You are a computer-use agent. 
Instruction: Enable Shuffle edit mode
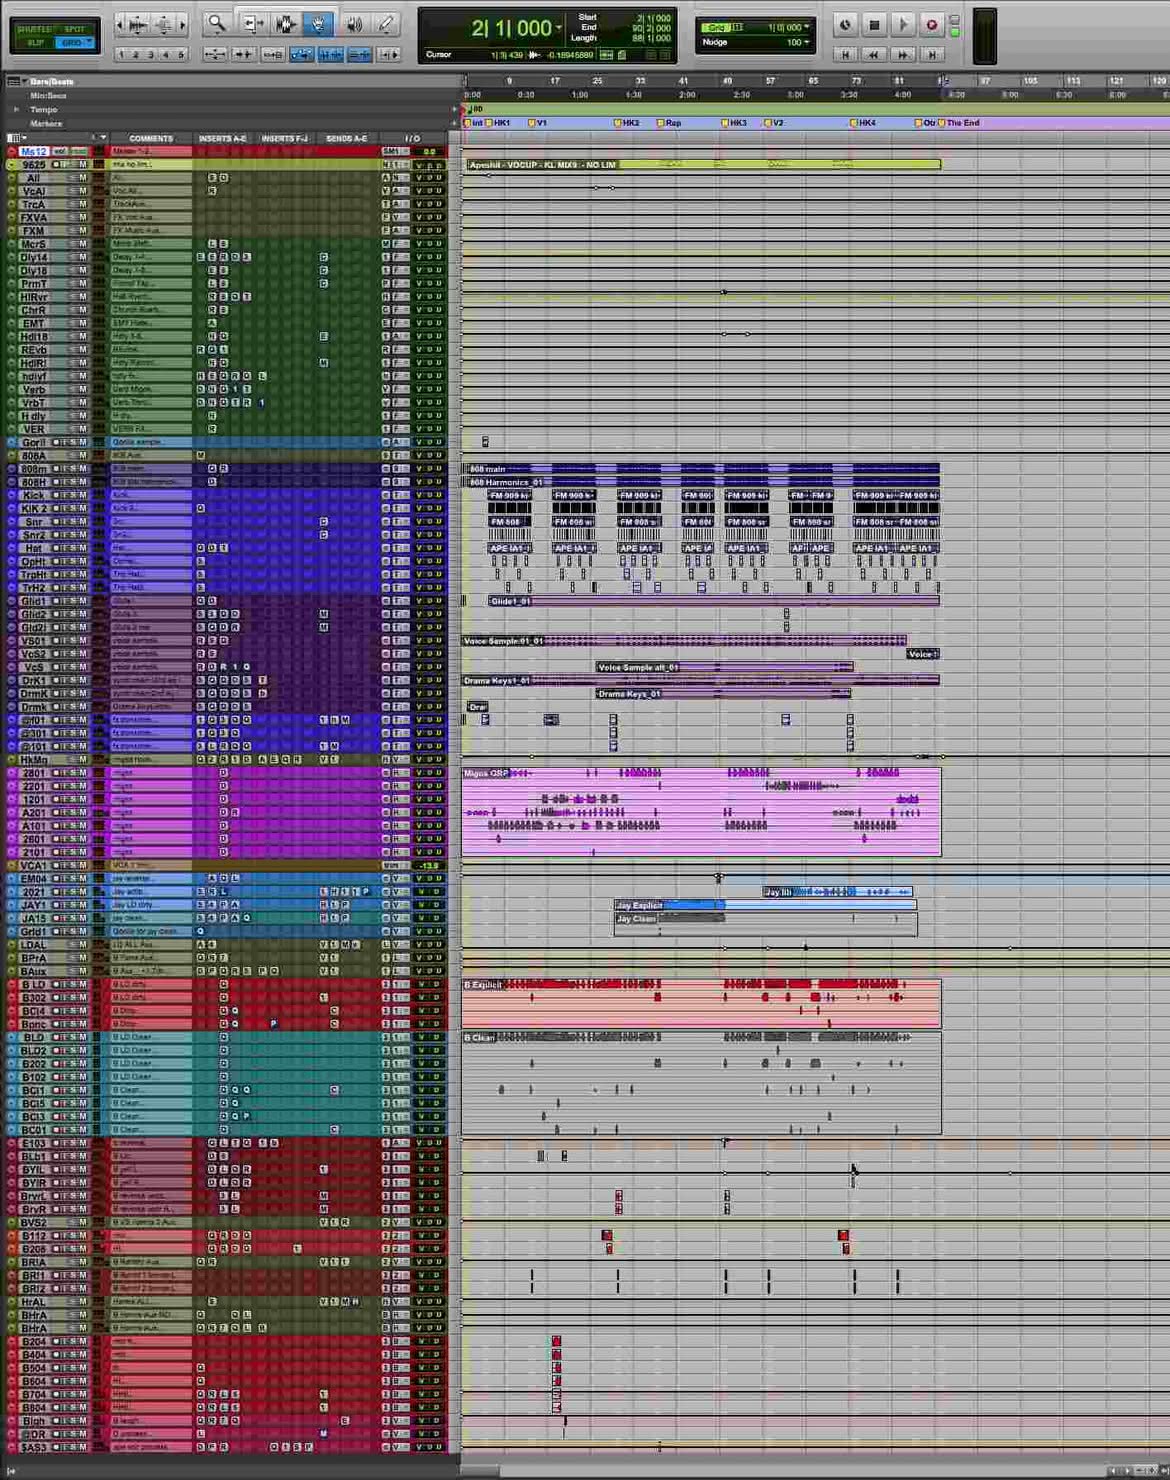click(34, 29)
